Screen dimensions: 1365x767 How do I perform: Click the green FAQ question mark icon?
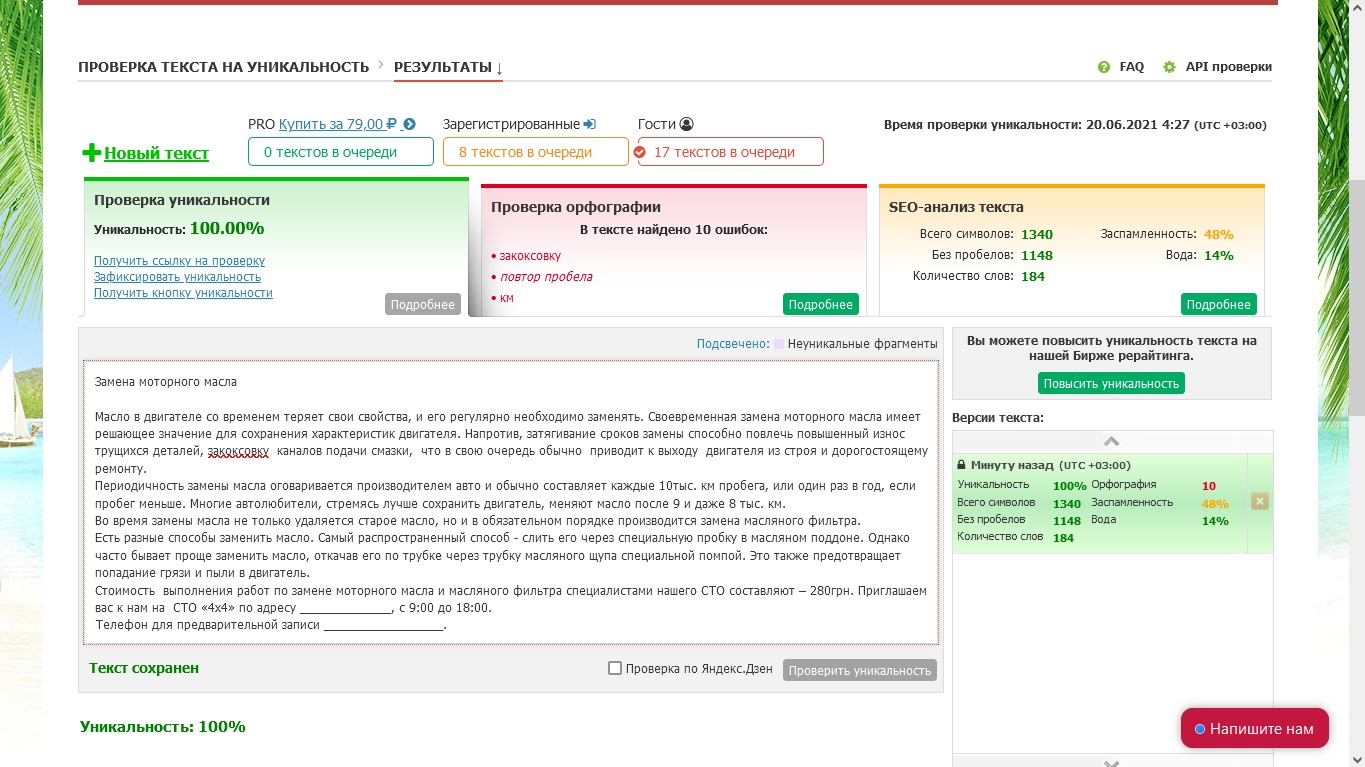[x=1104, y=67]
